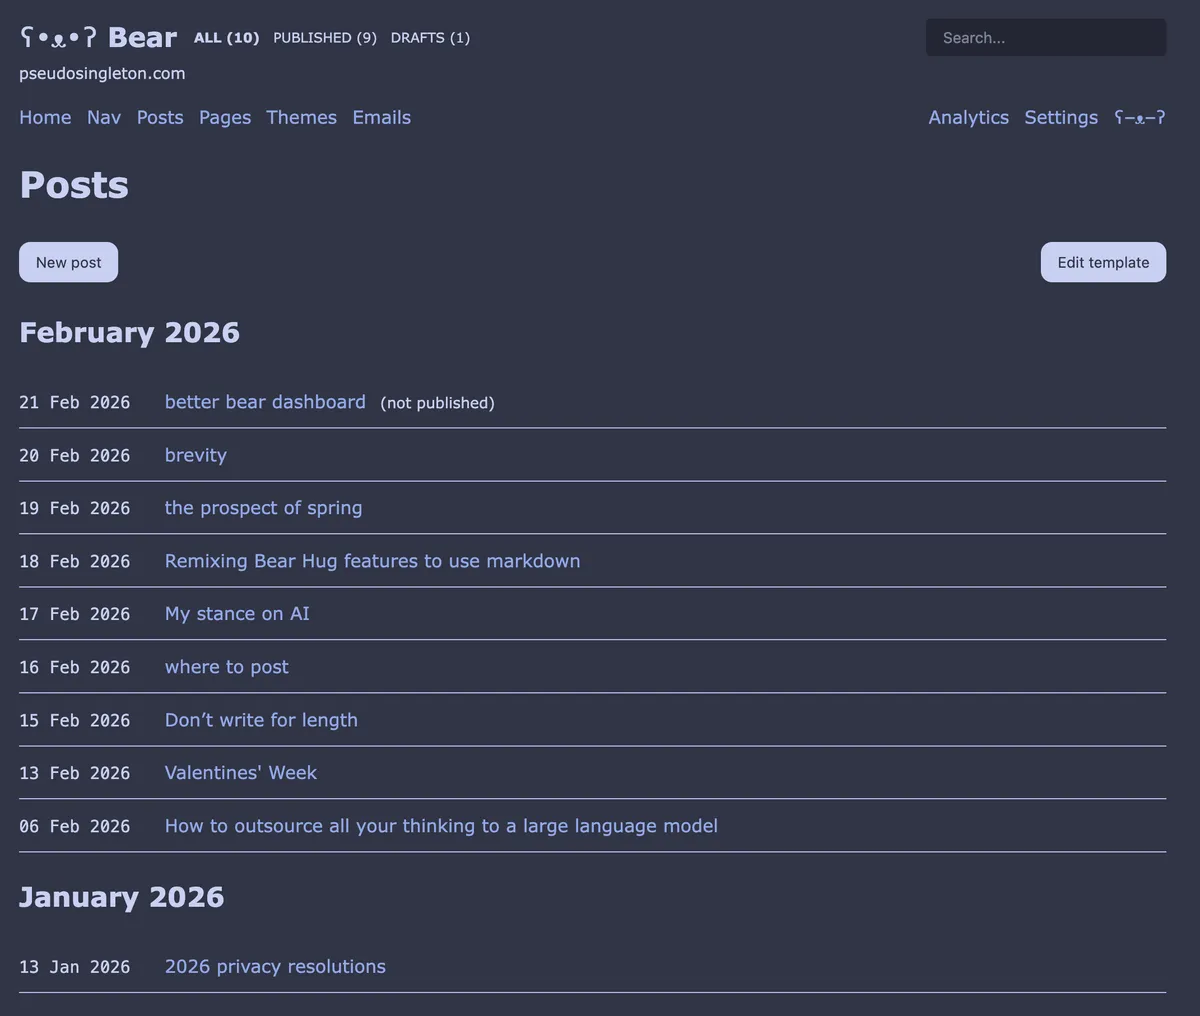
Task: Click the Bear logo face icon
Action: click(58, 38)
